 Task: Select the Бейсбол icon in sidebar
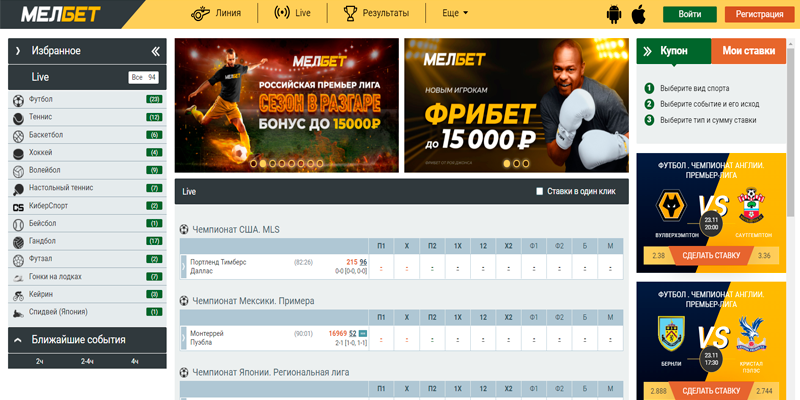[x=18, y=224]
